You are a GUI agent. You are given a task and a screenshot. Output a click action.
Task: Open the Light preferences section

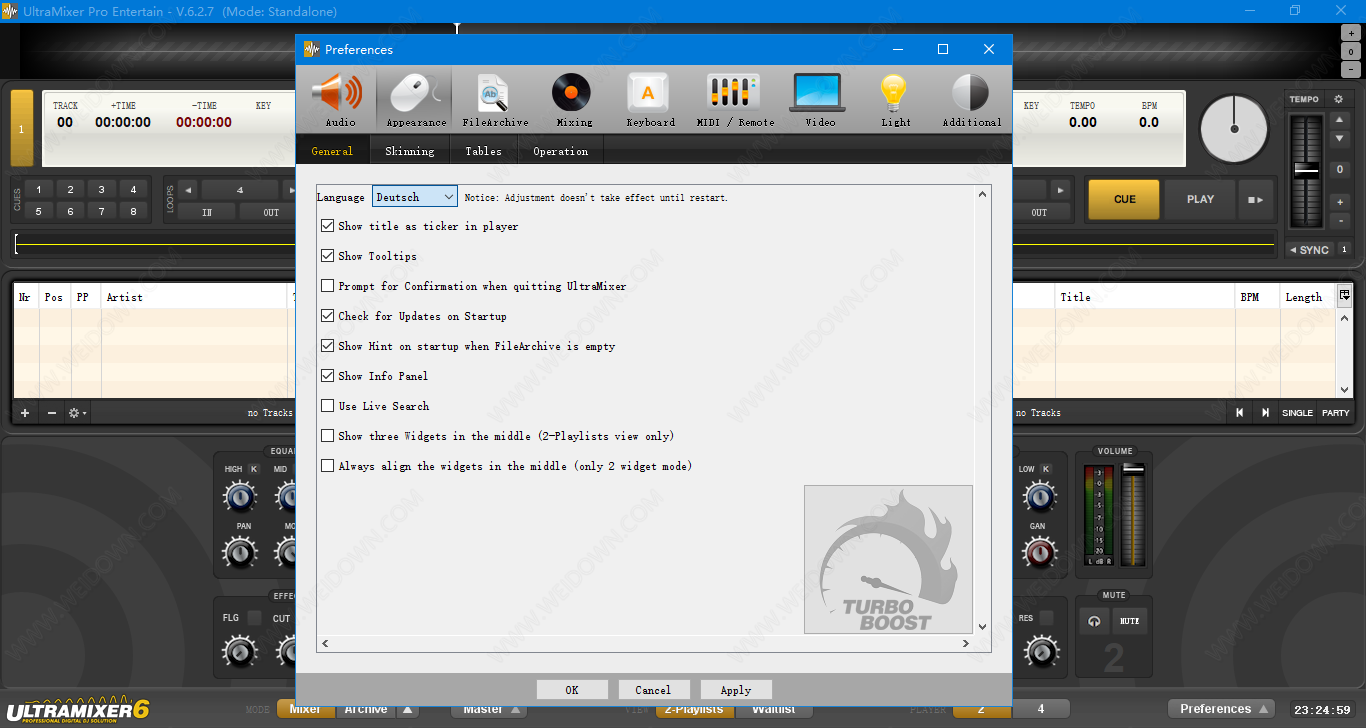coord(895,100)
